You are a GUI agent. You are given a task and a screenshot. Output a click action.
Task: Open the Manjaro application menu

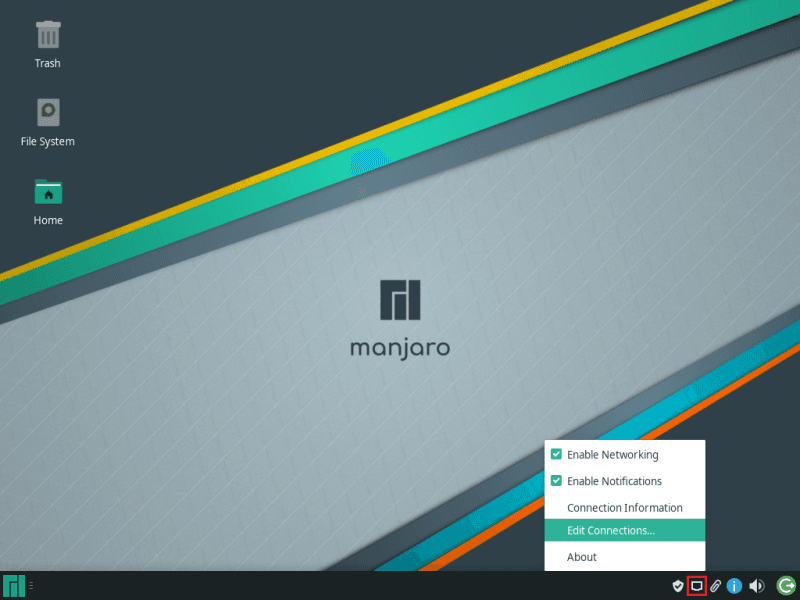(x=14, y=586)
